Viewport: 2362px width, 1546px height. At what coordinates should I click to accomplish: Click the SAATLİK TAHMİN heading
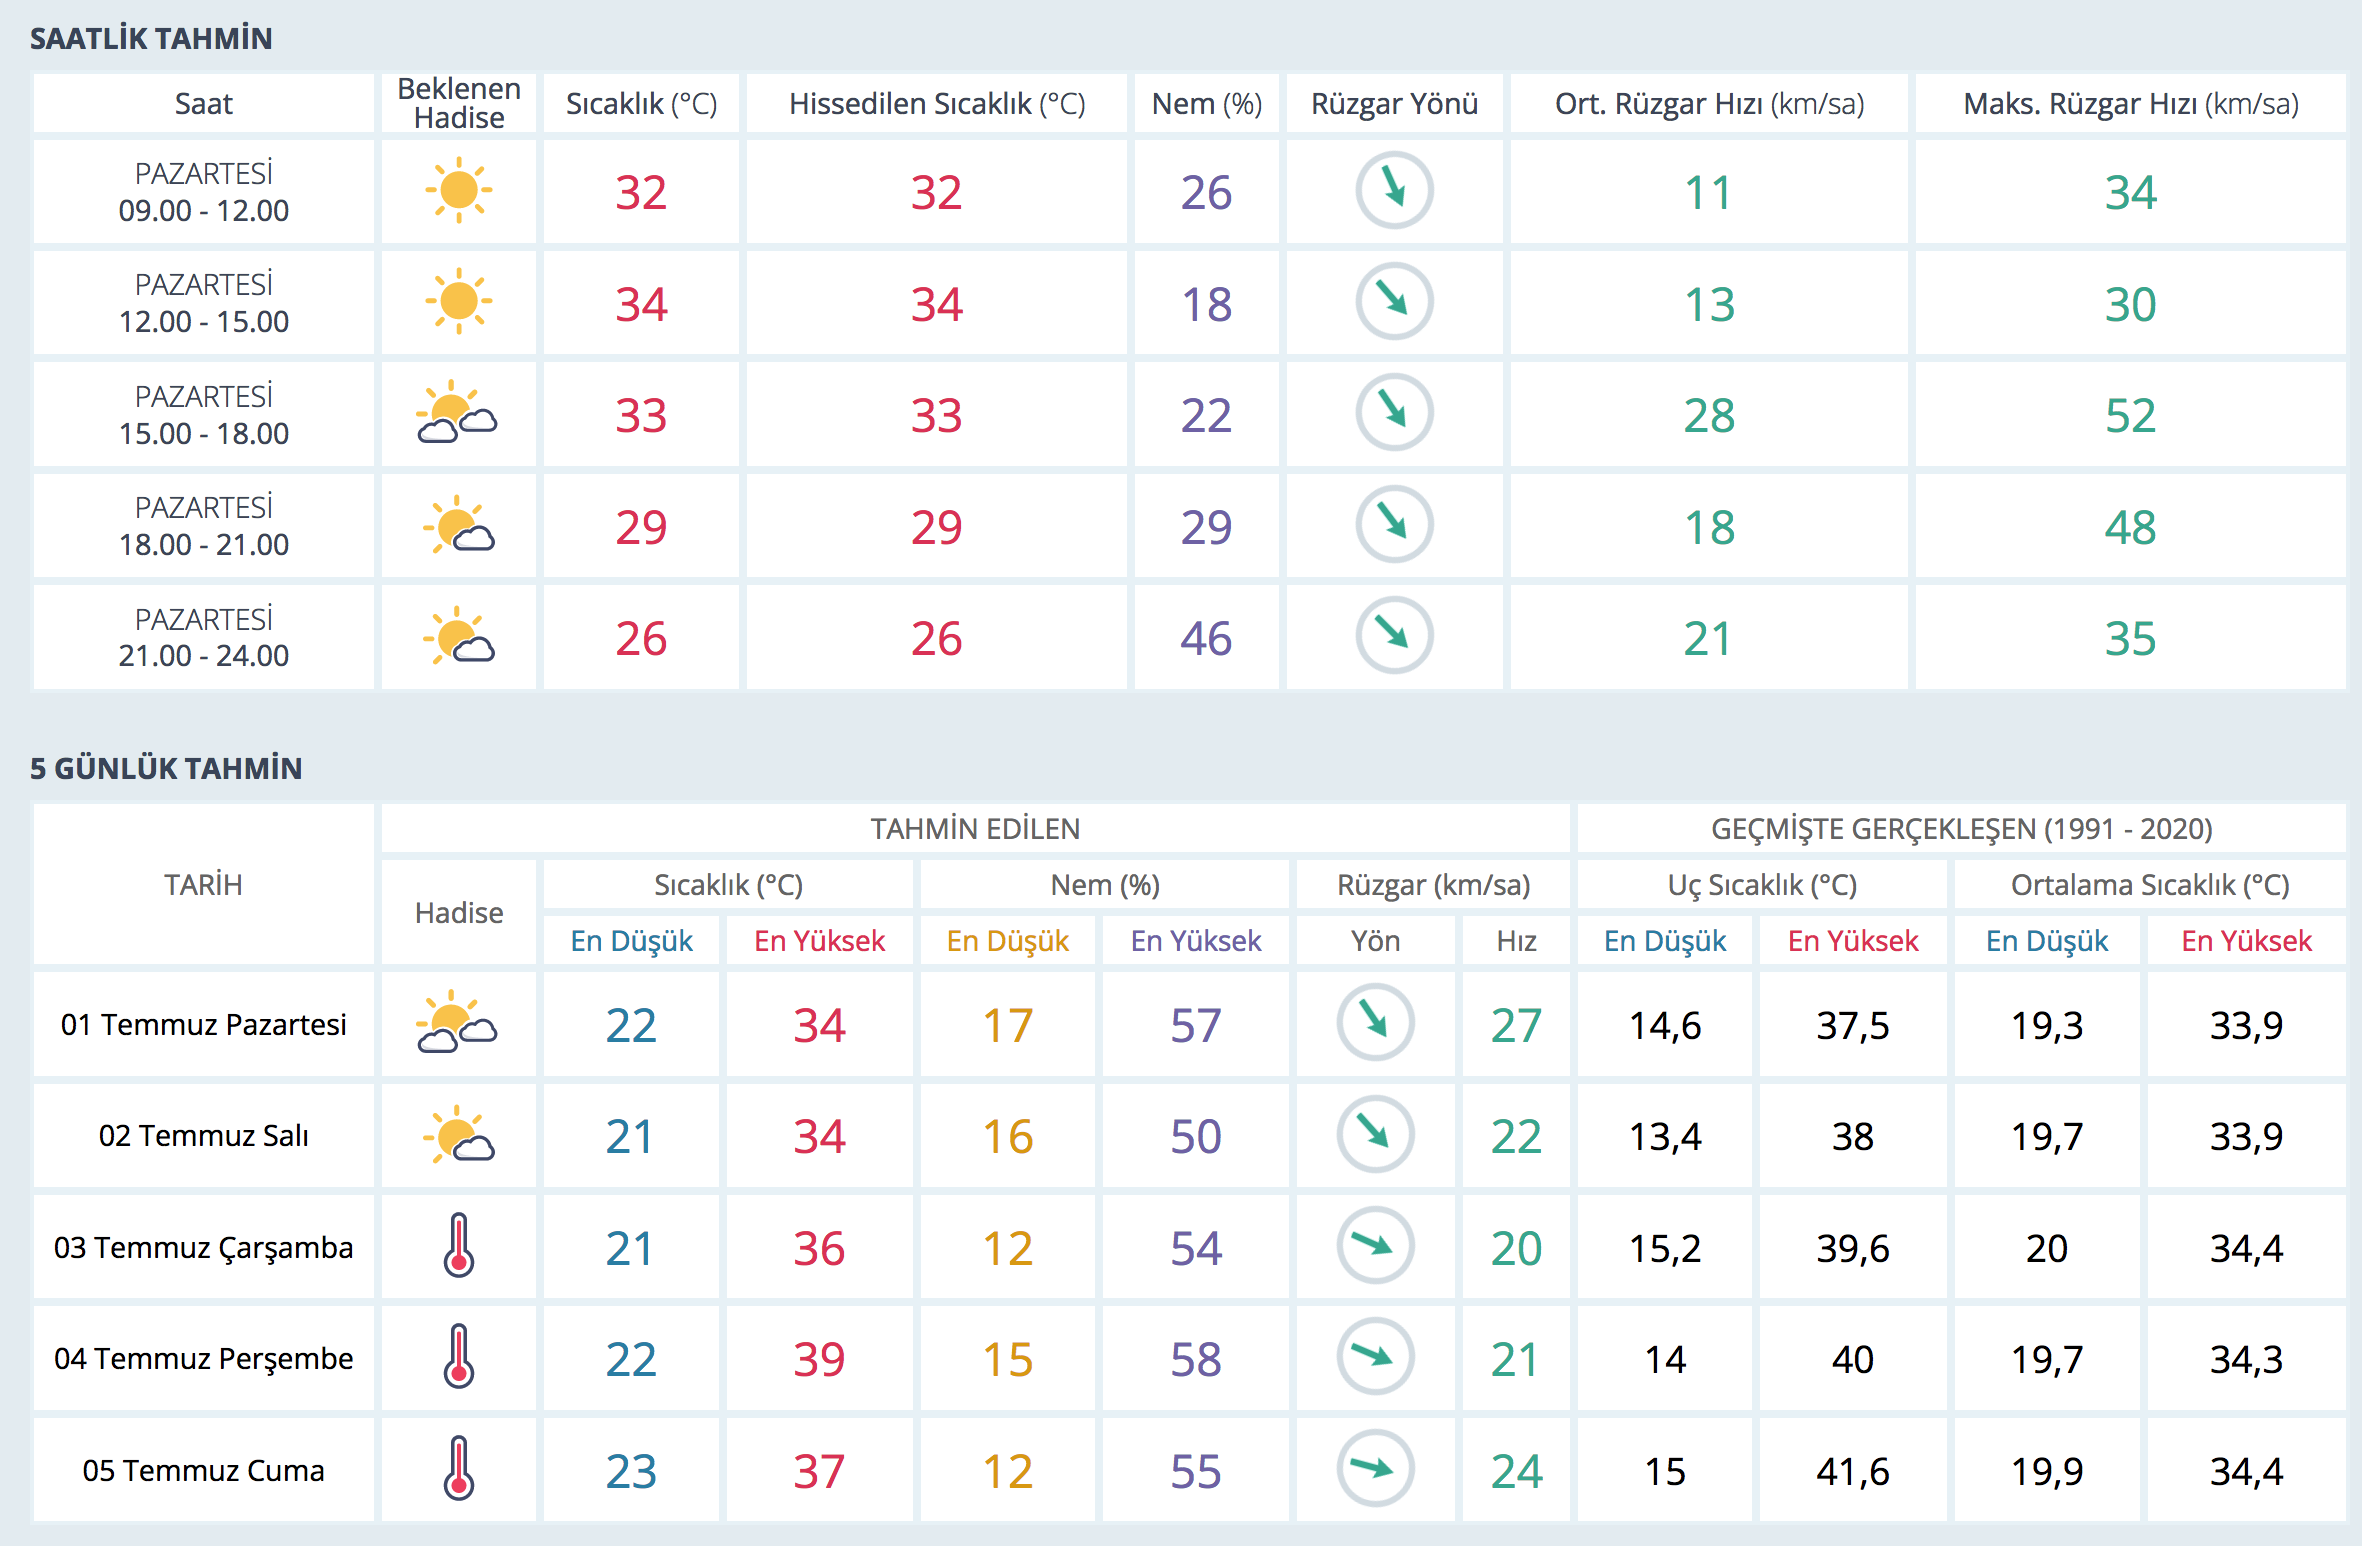(x=151, y=38)
